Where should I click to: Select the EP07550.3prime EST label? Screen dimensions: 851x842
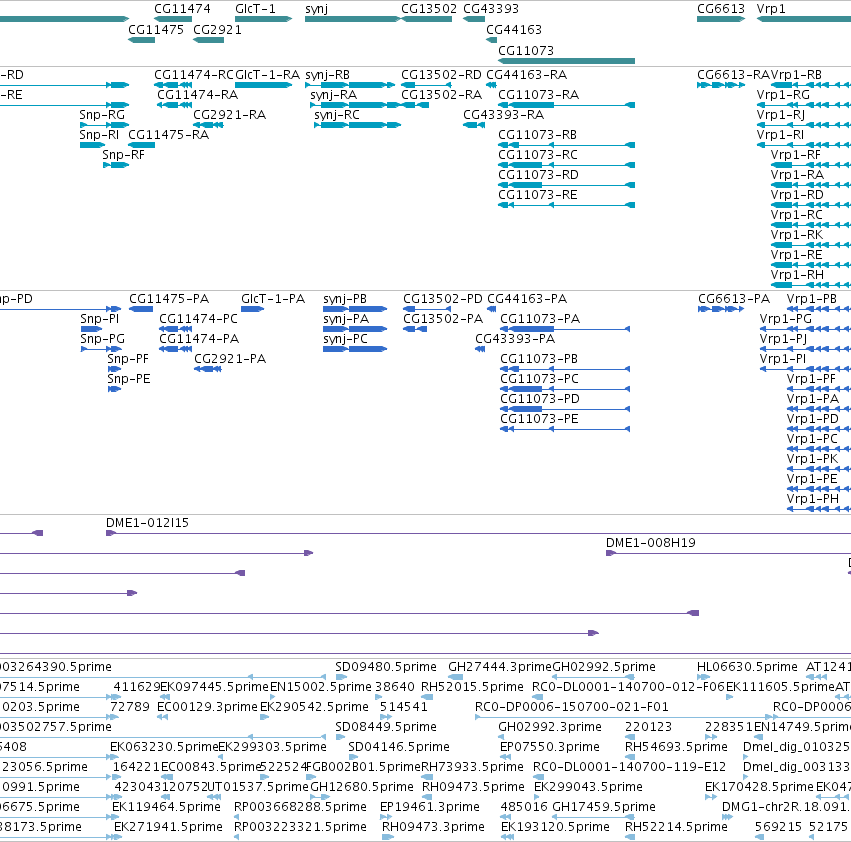pos(549,748)
